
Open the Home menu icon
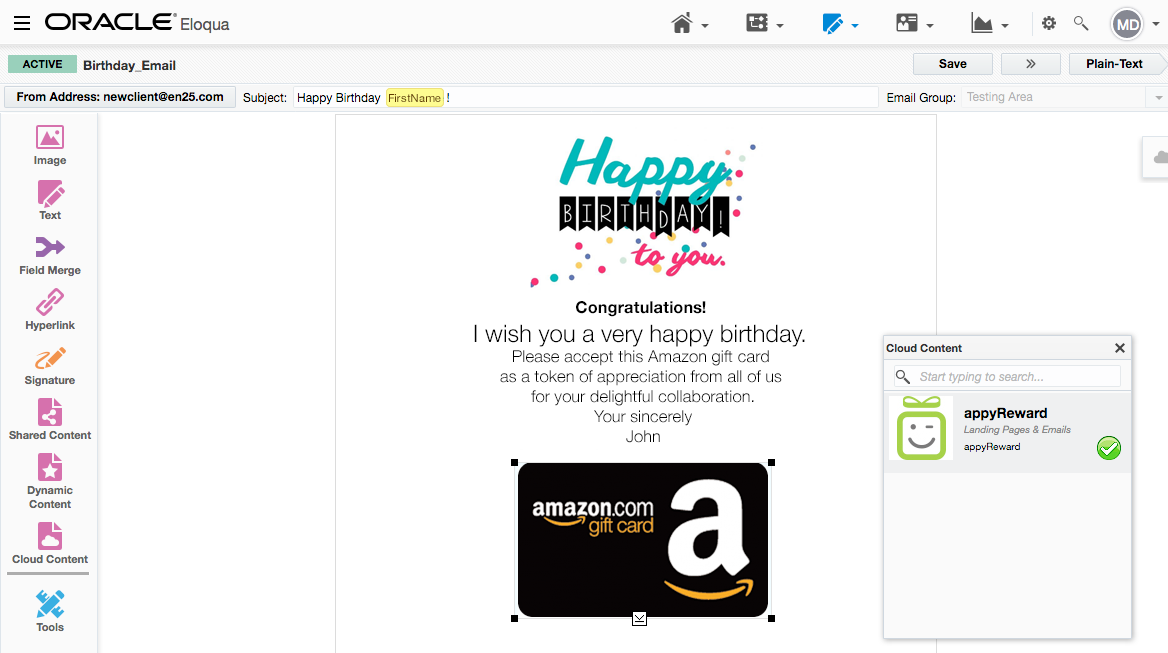pyautogui.click(x=682, y=24)
